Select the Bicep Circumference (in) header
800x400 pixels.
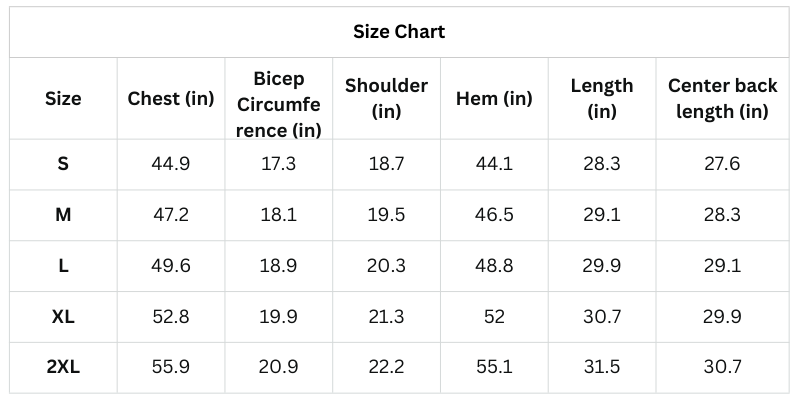(x=279, y=104)
